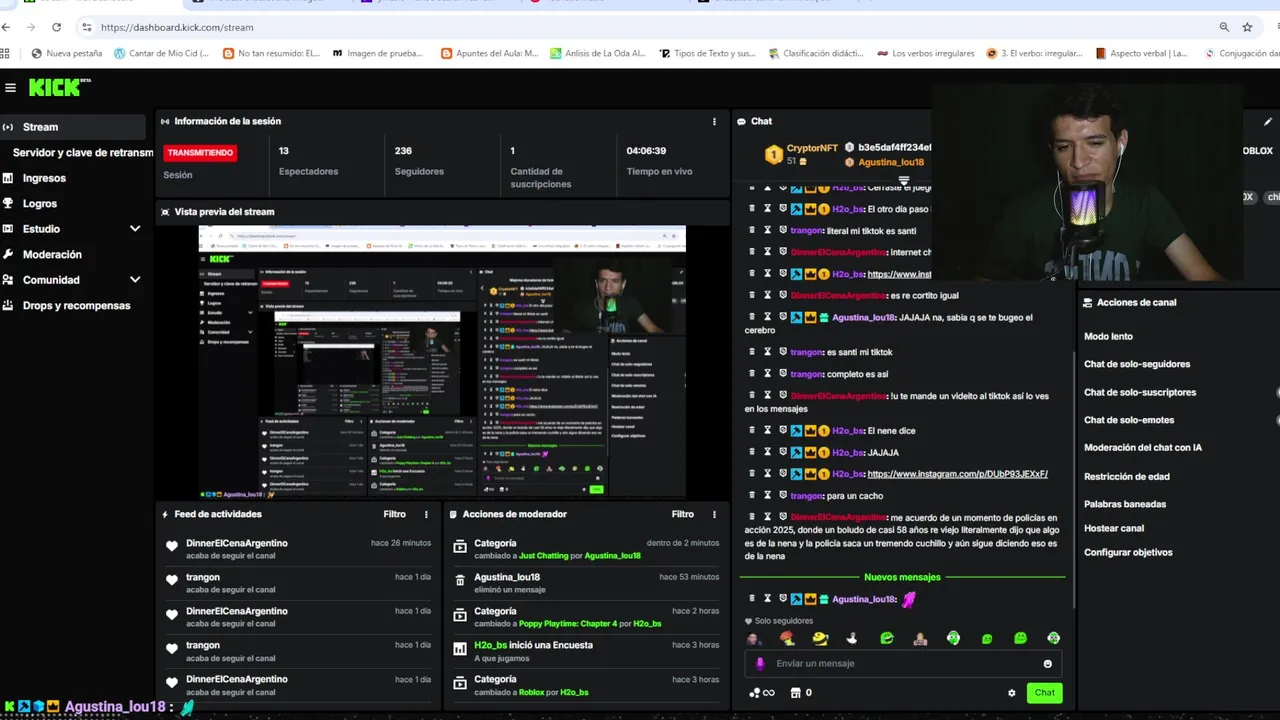Delete Agustina_lou18's newest message below Nuevos mensajes

[x=752, y=598]
